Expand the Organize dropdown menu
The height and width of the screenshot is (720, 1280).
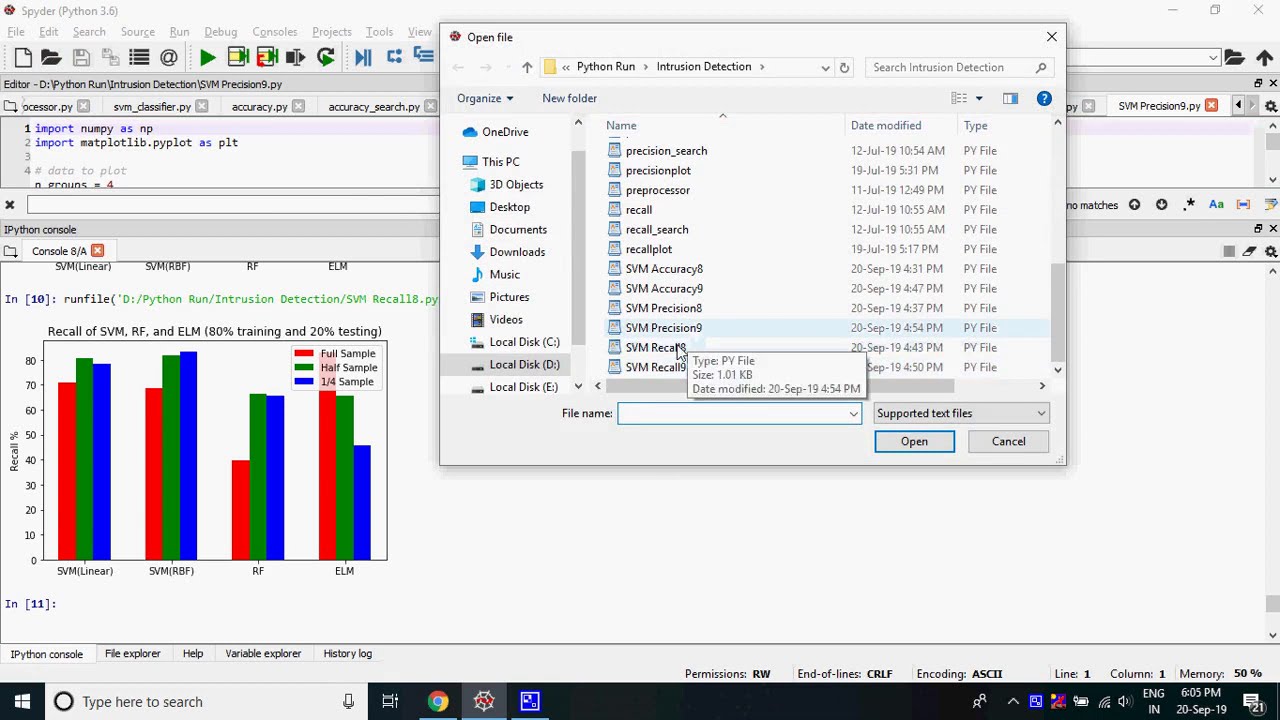point(485,98)
